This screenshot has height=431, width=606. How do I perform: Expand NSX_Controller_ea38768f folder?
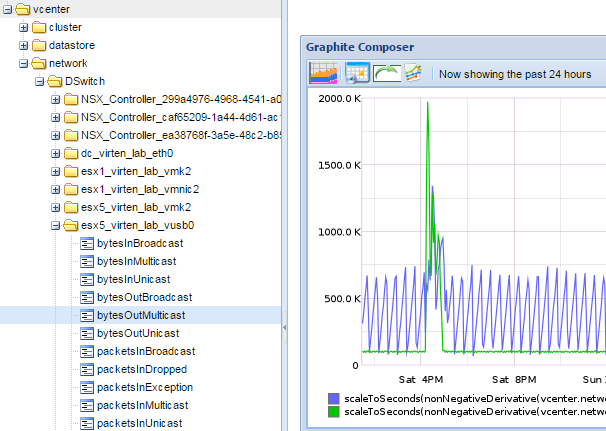coord(56,135)
